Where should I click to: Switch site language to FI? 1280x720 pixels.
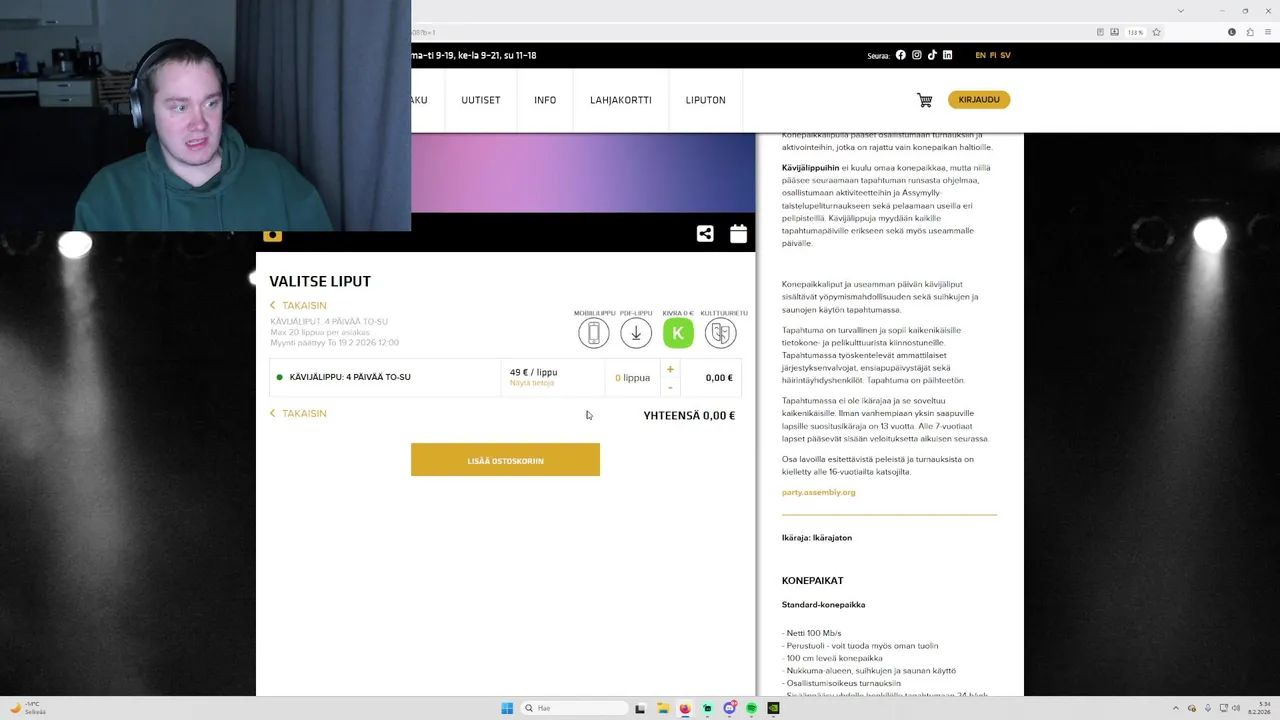993,55
